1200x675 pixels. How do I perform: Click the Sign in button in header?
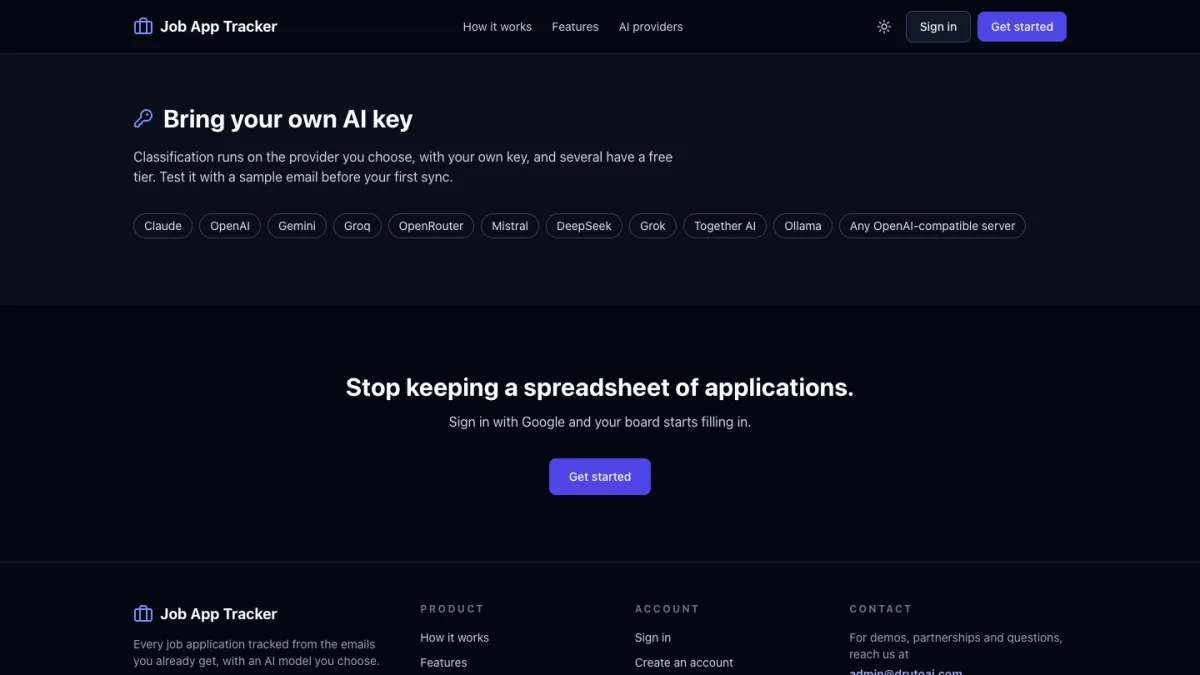[x=938, y=27]
